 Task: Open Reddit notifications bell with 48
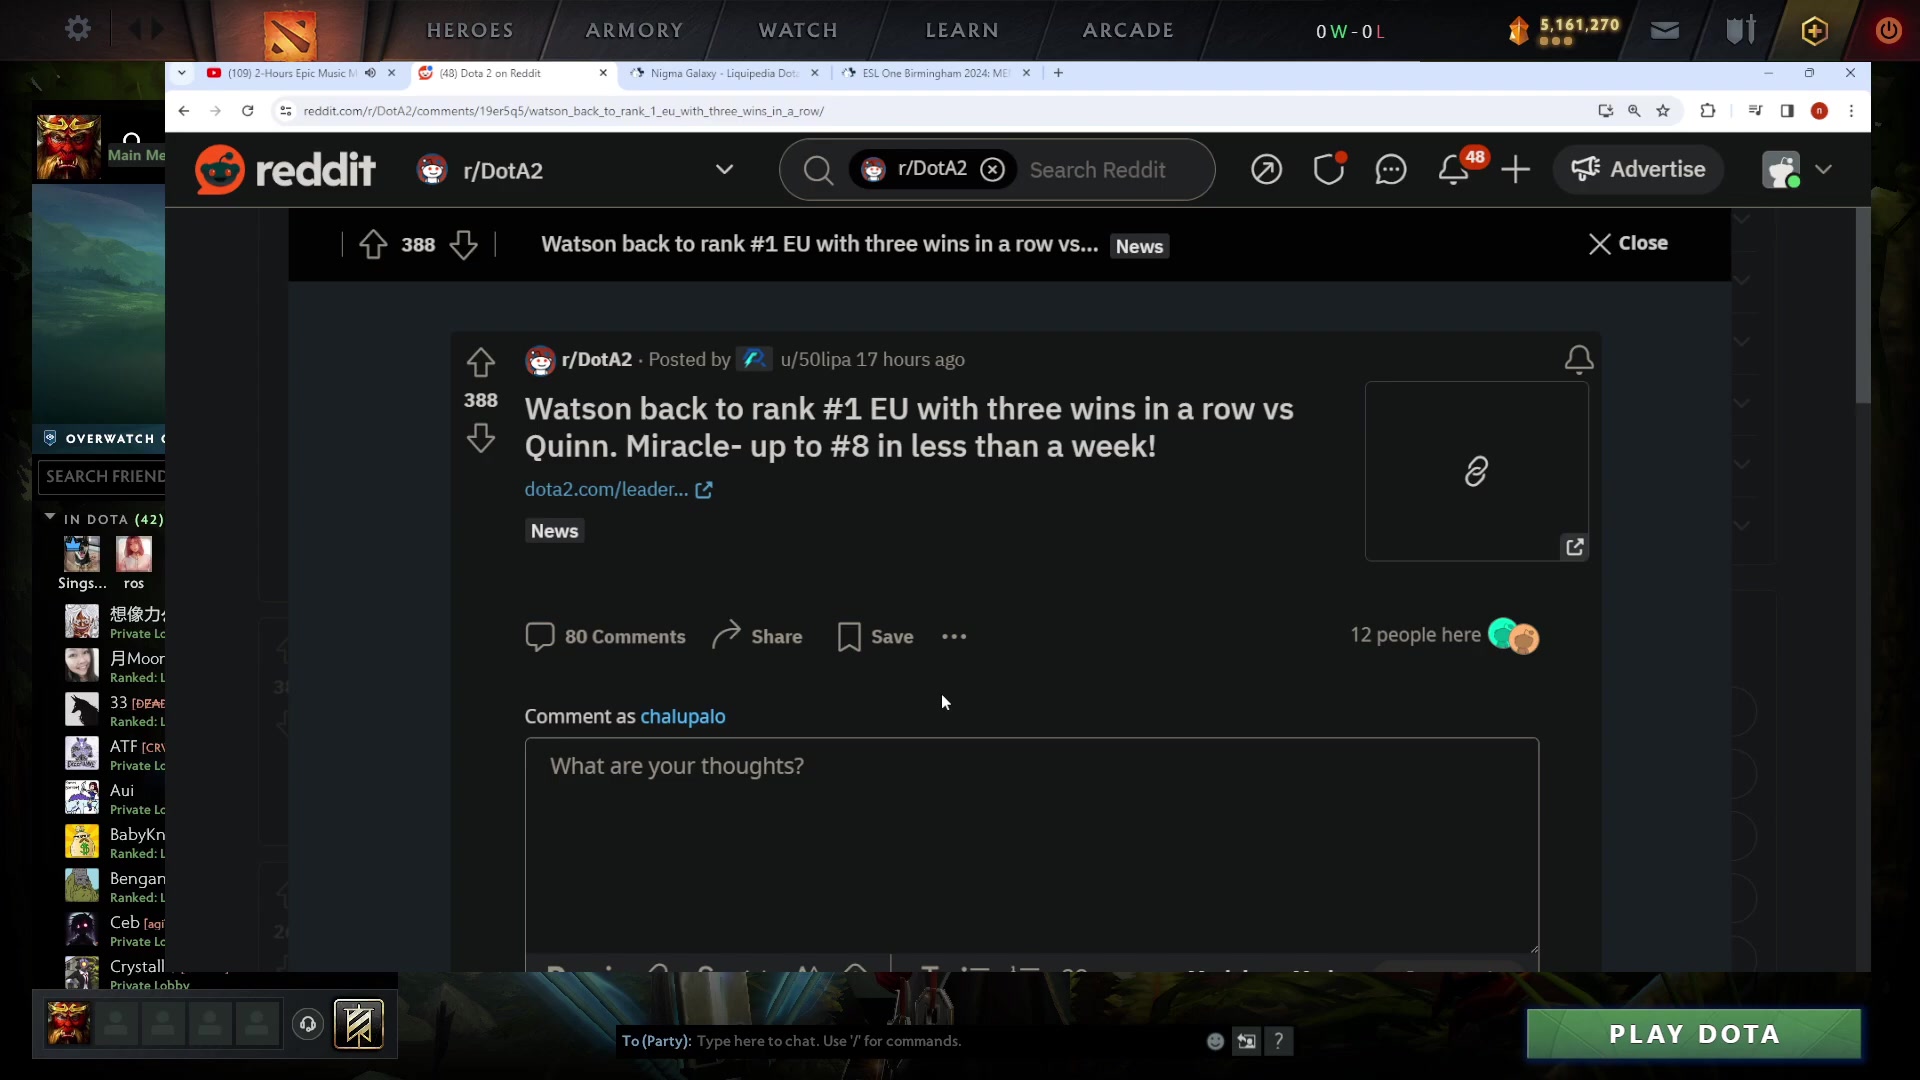click(1456, 168)
